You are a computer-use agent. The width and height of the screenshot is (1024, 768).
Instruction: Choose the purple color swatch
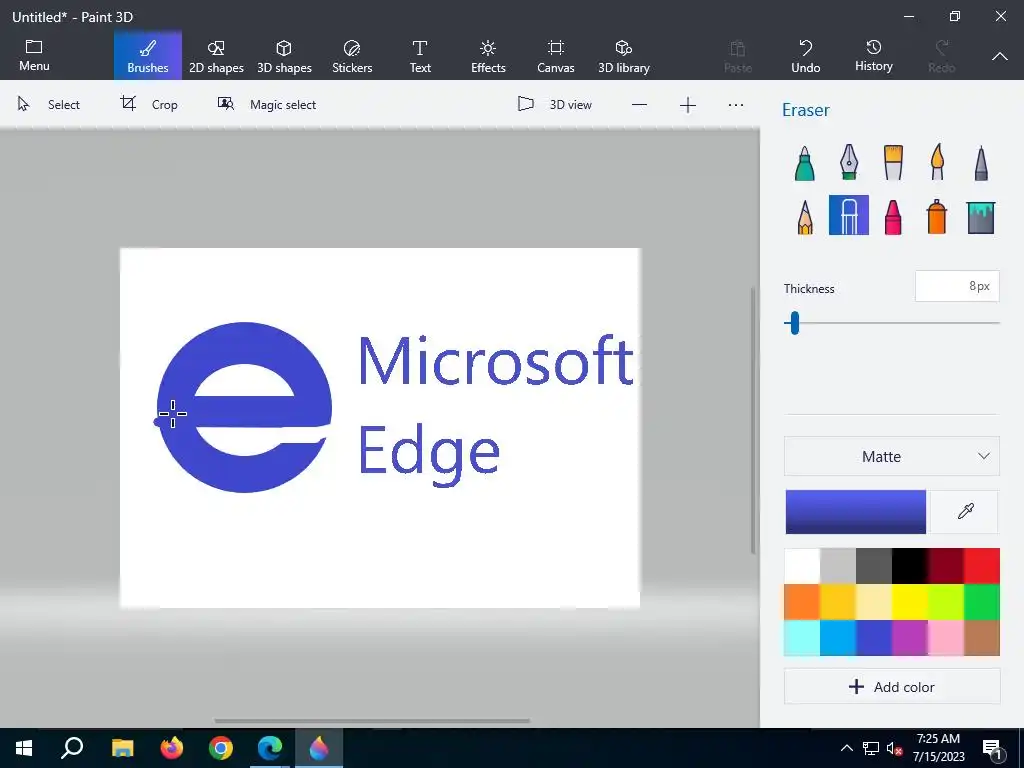(910, 637)
